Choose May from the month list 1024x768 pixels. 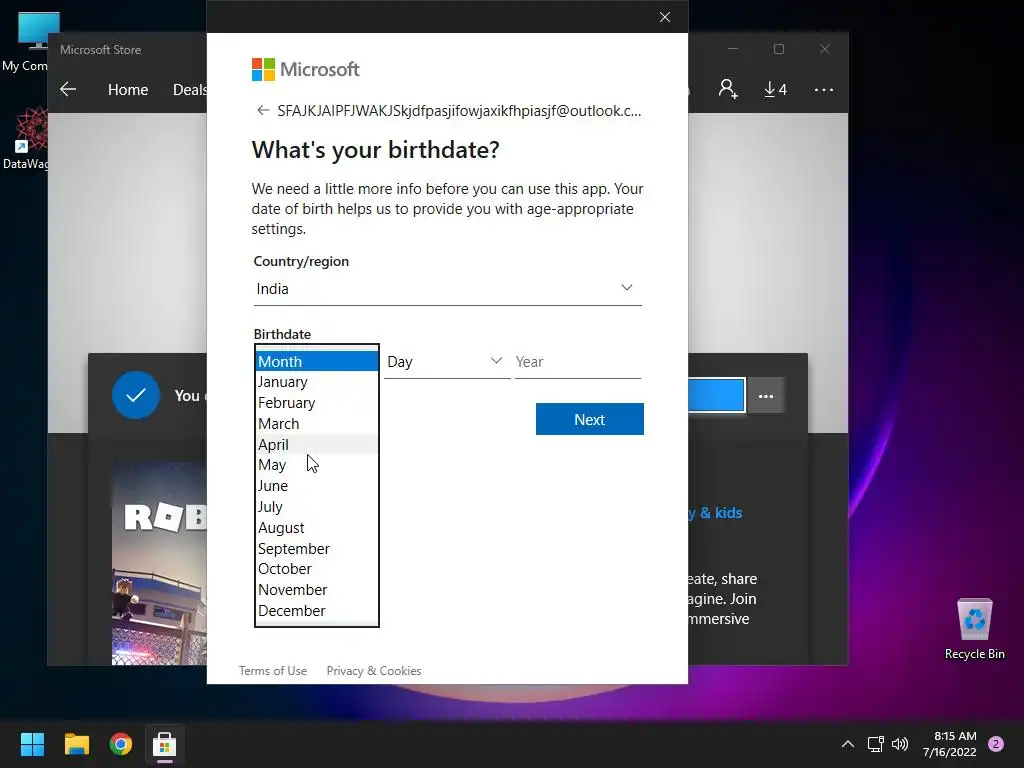[317, 465]
